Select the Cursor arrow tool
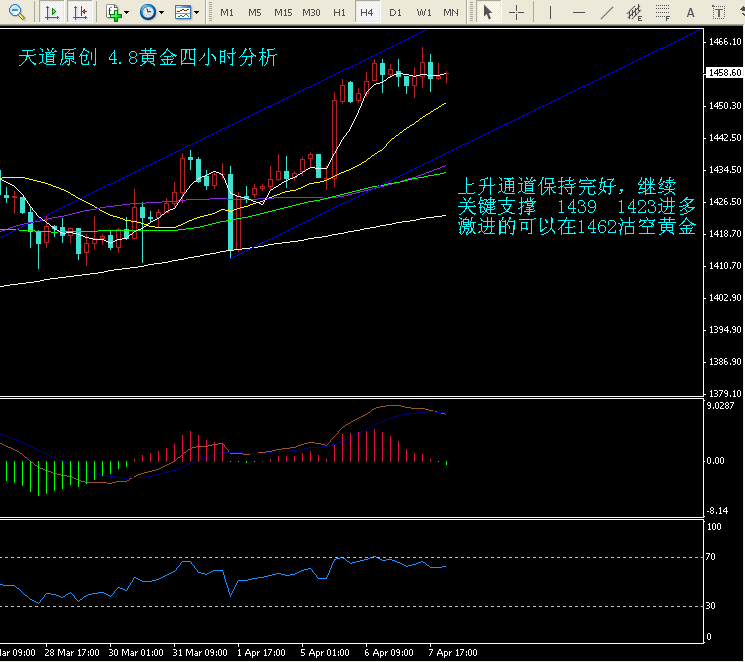The image size is (745, 662). [x=487, y=12]
